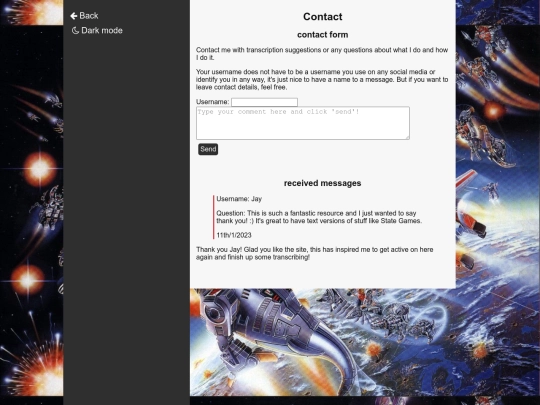540x405 pixels.
Task: Grab the comment box resize handle
Action: click(x=407, y=137)
